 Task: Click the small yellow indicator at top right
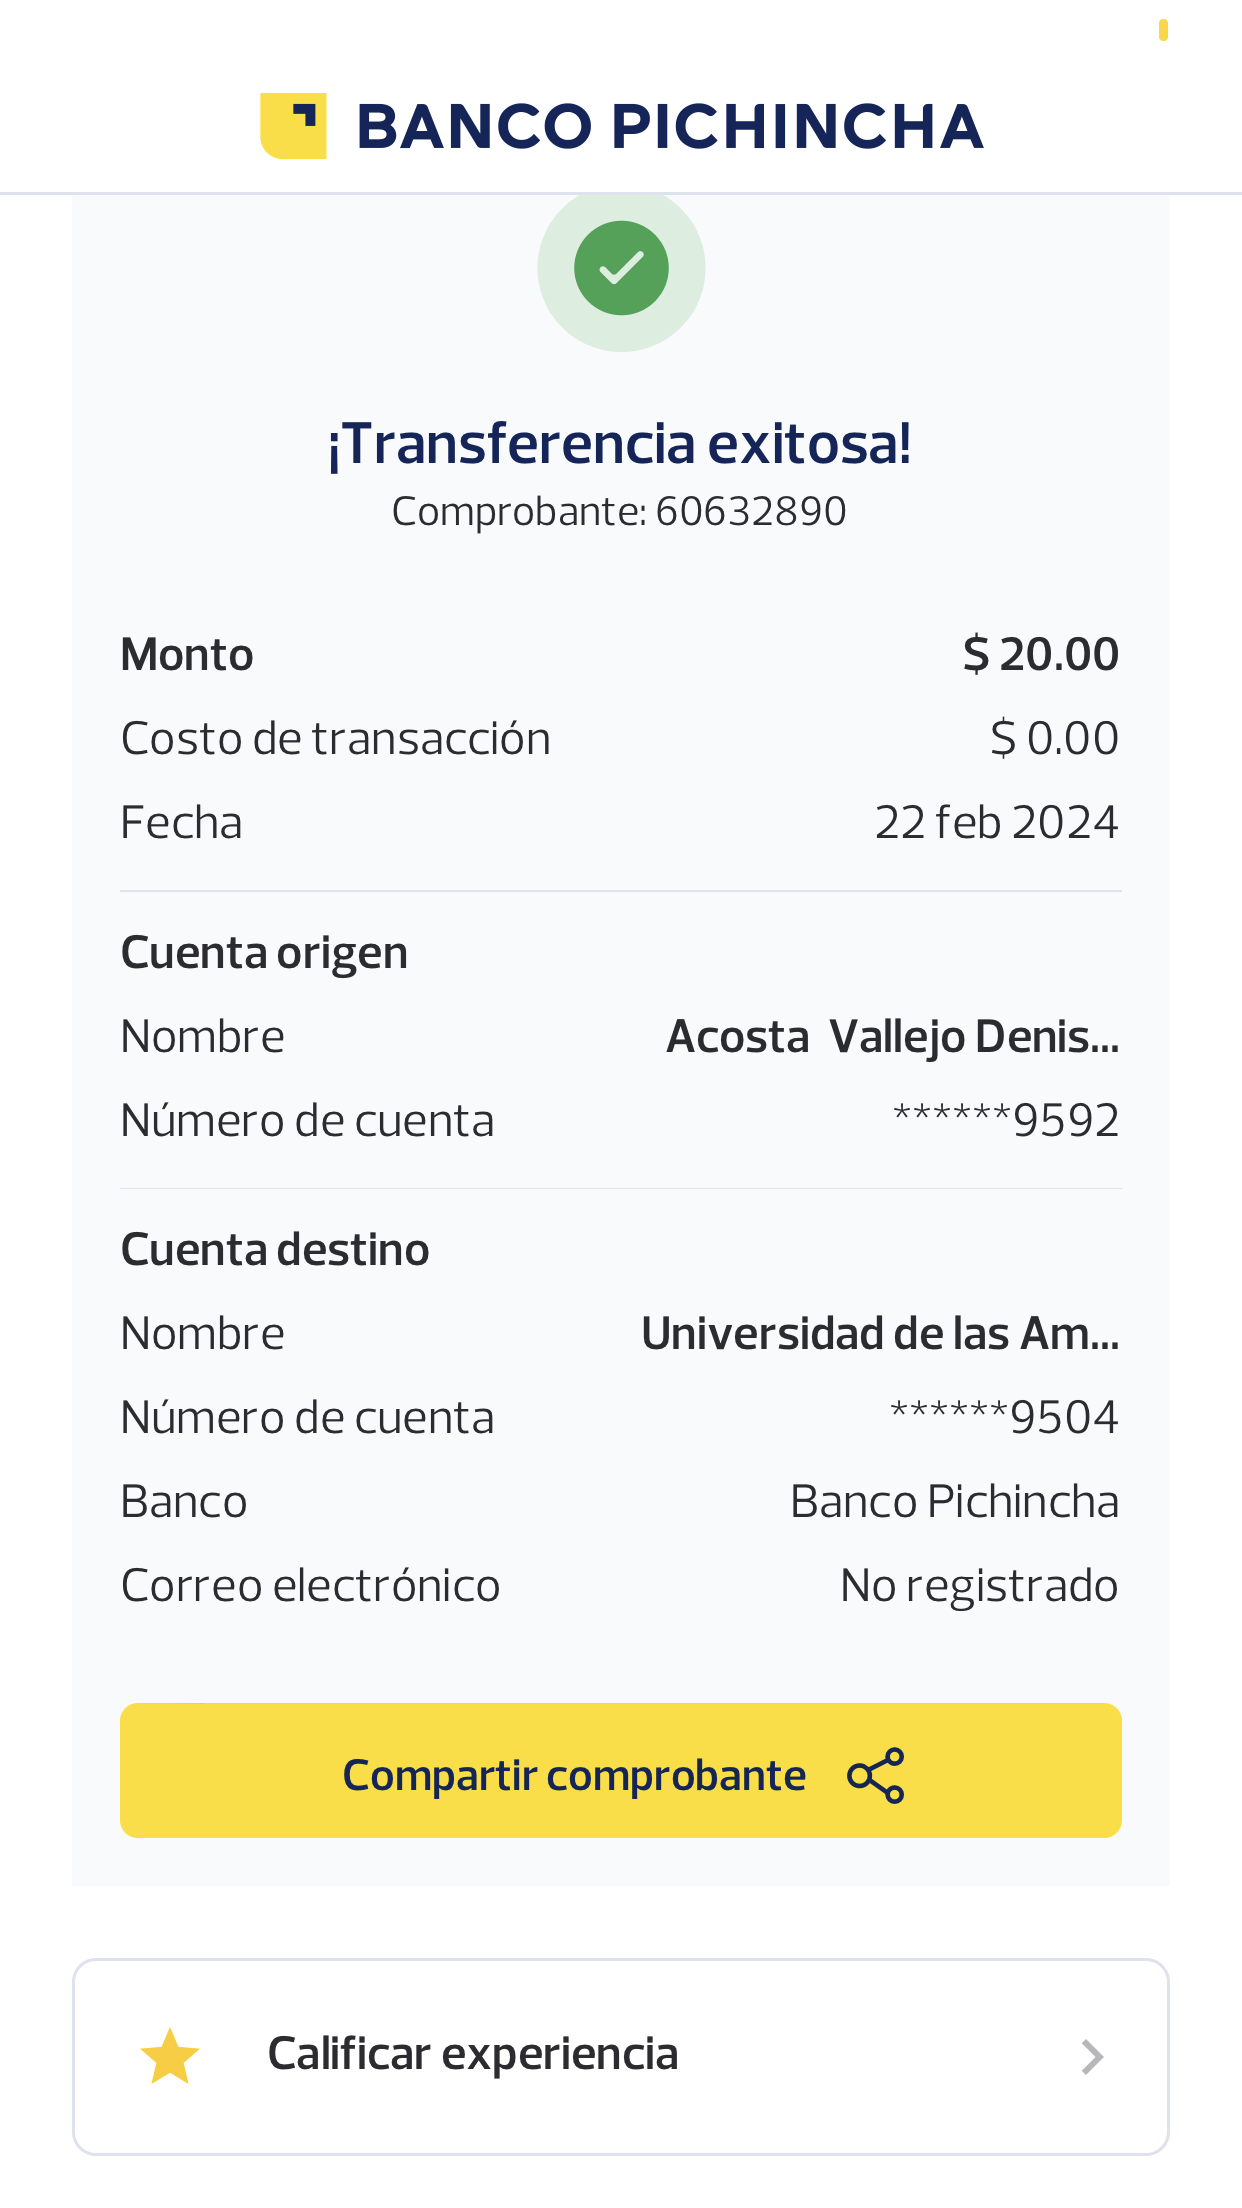tap(1163, 30)
